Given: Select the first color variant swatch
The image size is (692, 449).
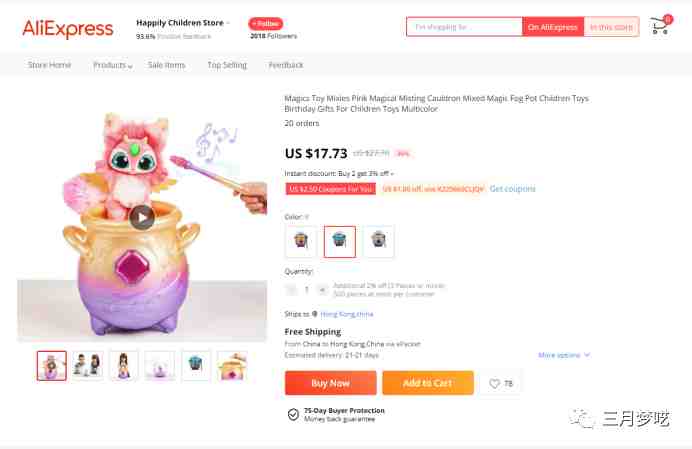Looking at the screenshot, I should click(301, 241).
